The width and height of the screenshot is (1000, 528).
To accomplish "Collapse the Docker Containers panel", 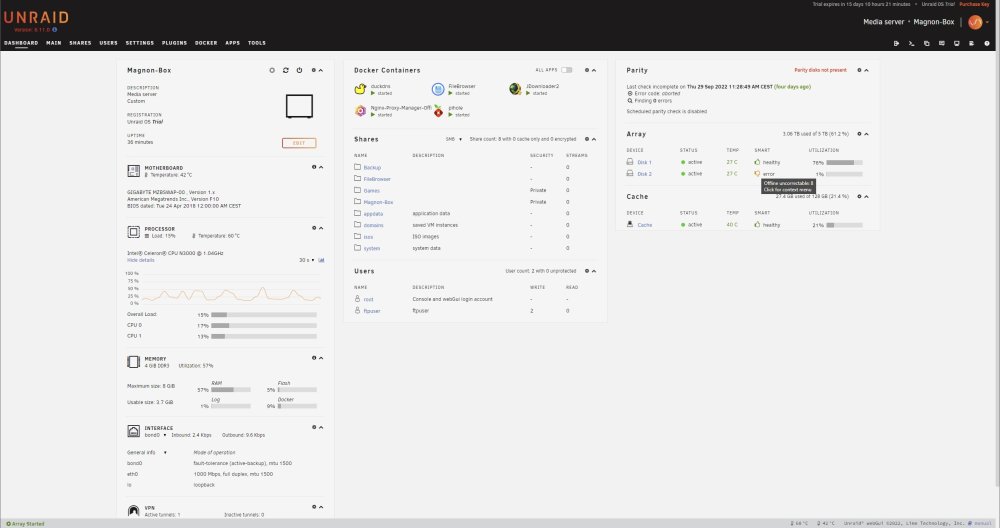I will pos(594,70).
